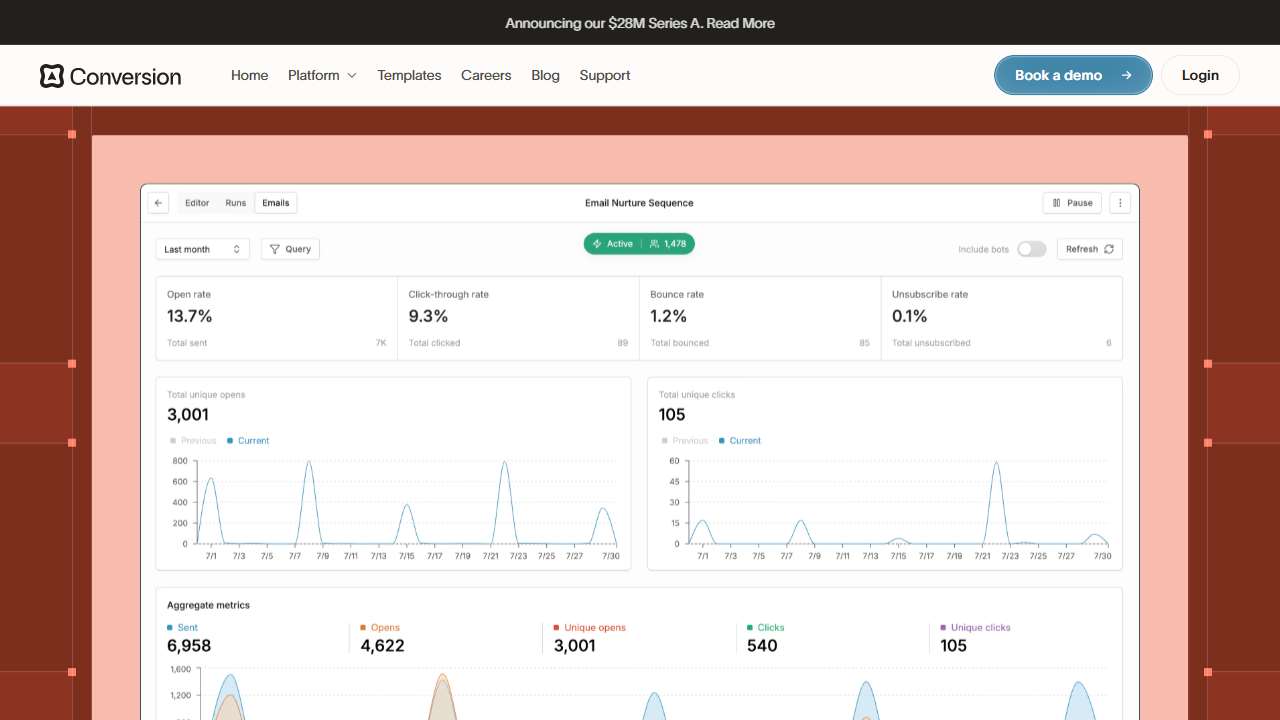Click the Active status badge
The image size is (1280, 720).
click(614, 244)
